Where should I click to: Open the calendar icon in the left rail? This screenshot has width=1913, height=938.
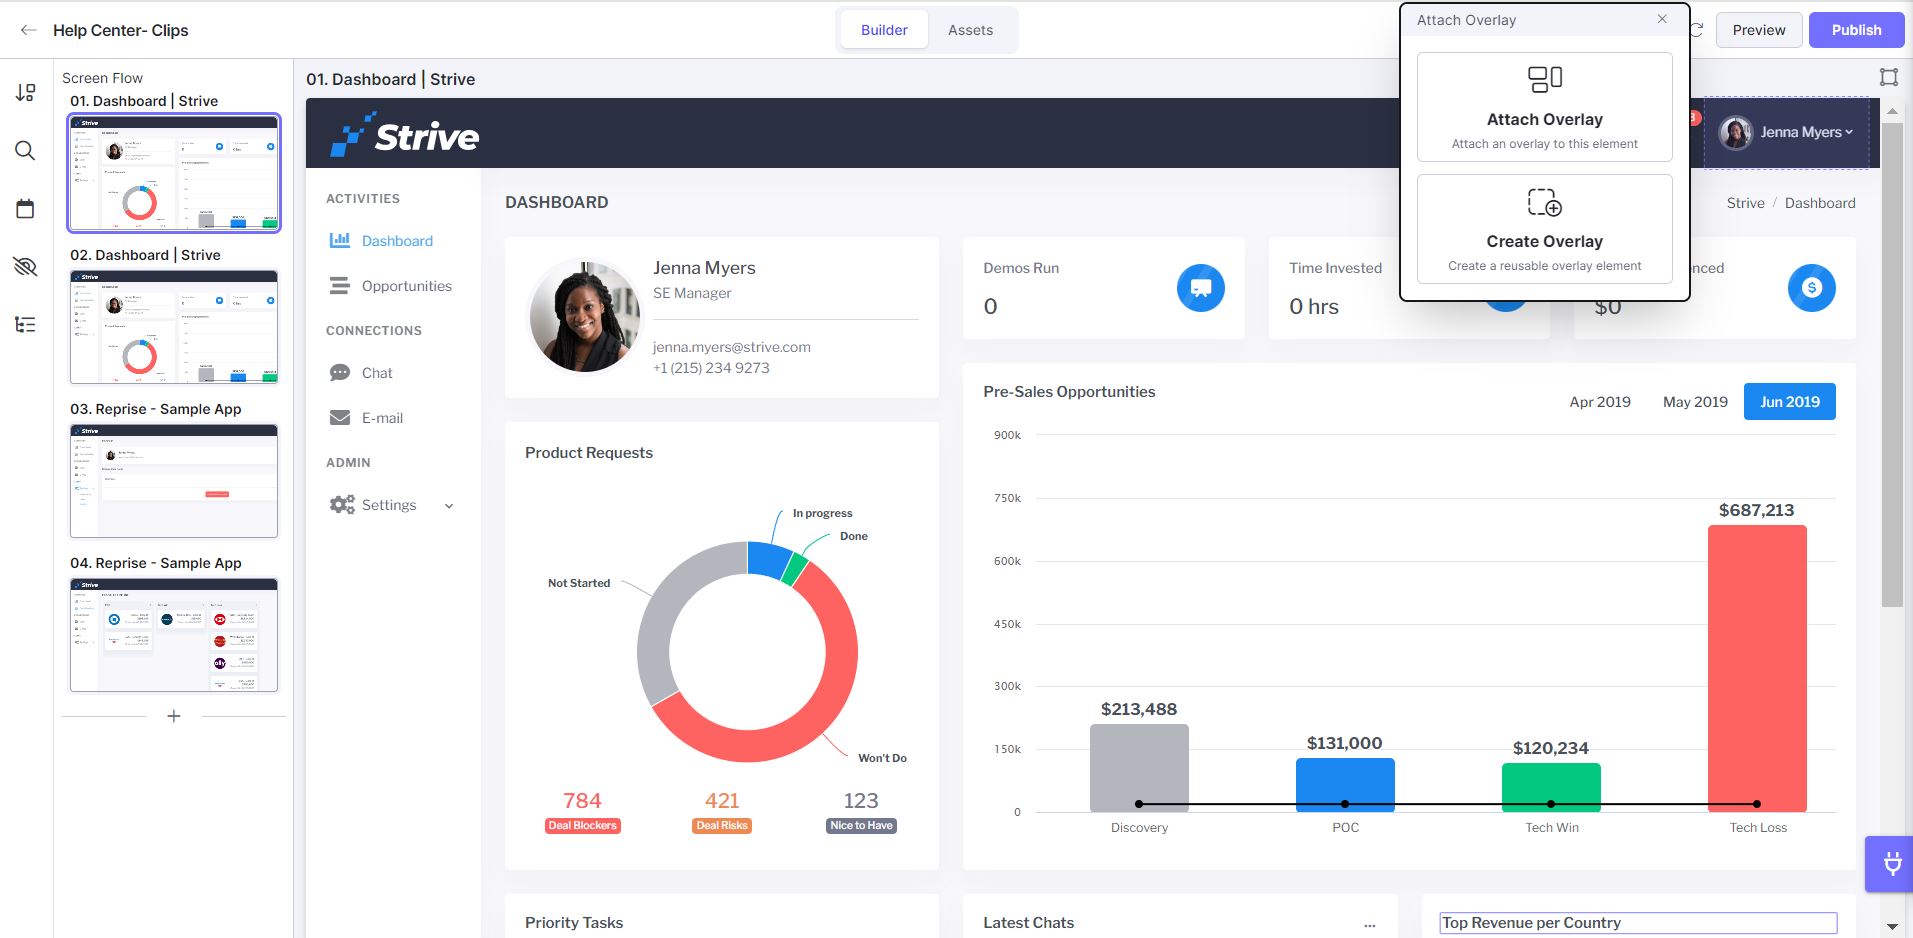pos(26,209)
